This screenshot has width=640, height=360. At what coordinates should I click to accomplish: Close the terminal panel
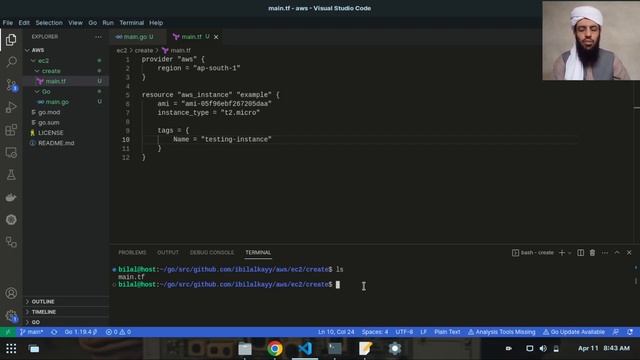pyautogui.click(x=629, y=253)
